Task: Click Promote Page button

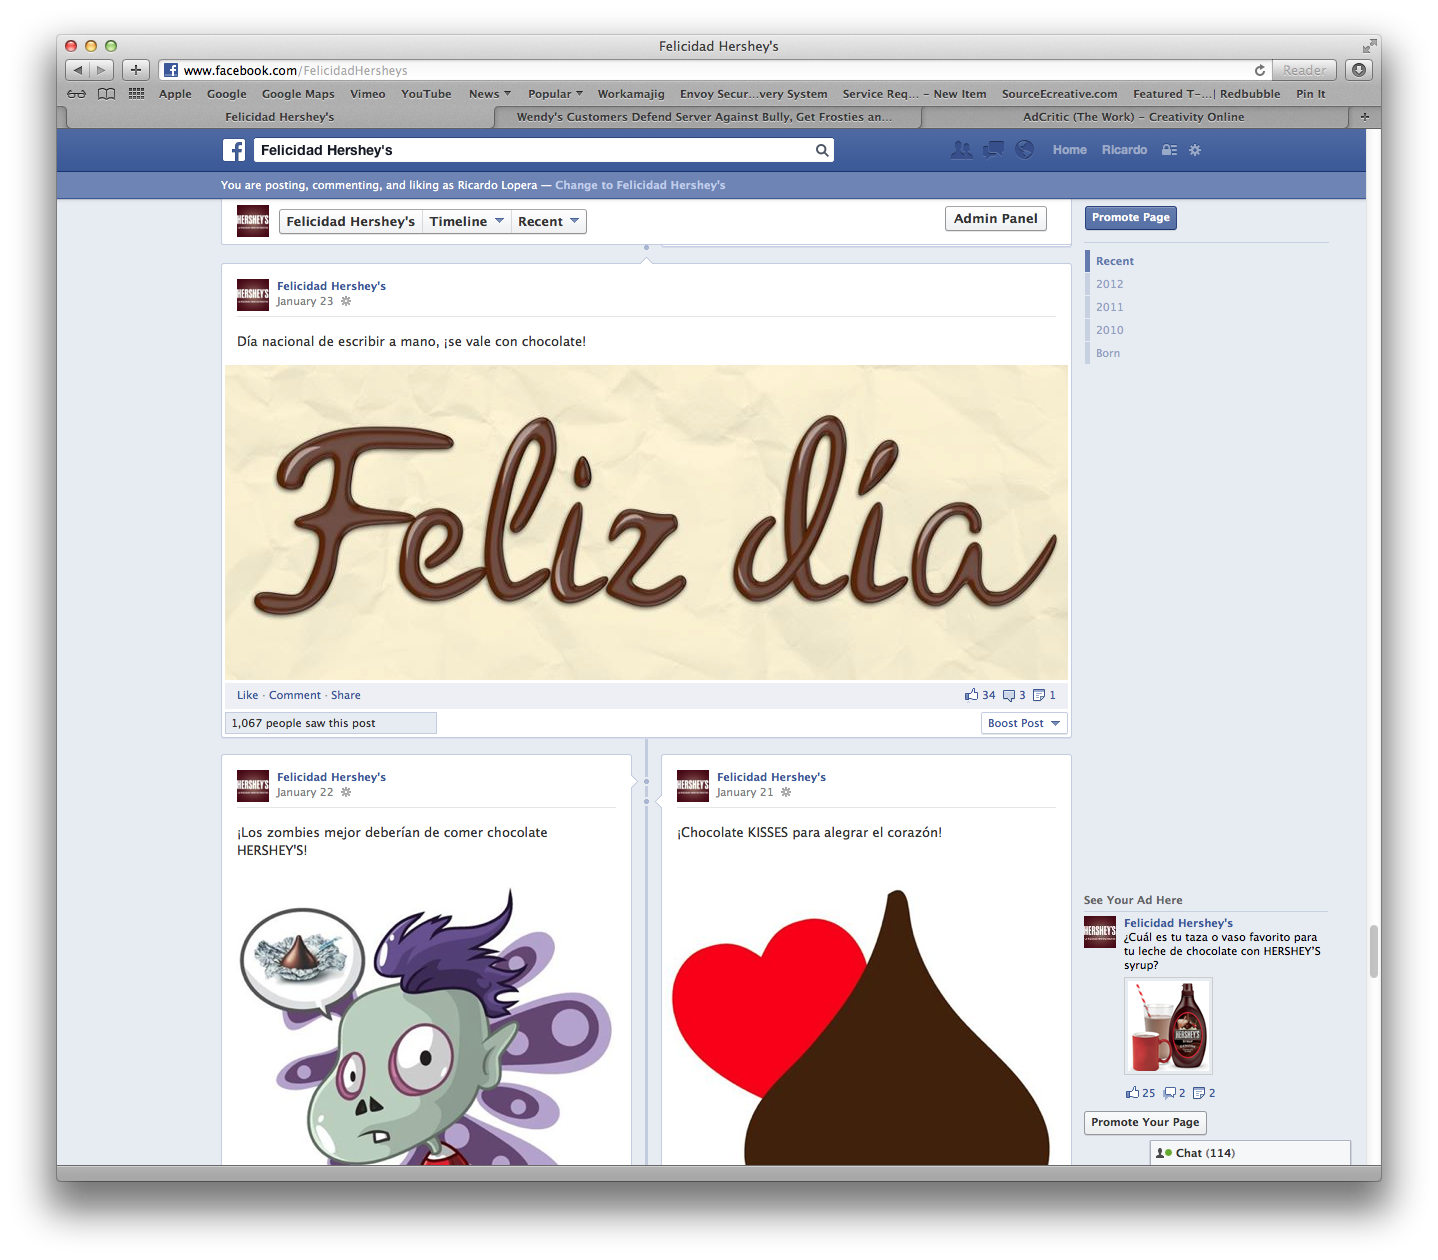Action: click(1131, 218)
